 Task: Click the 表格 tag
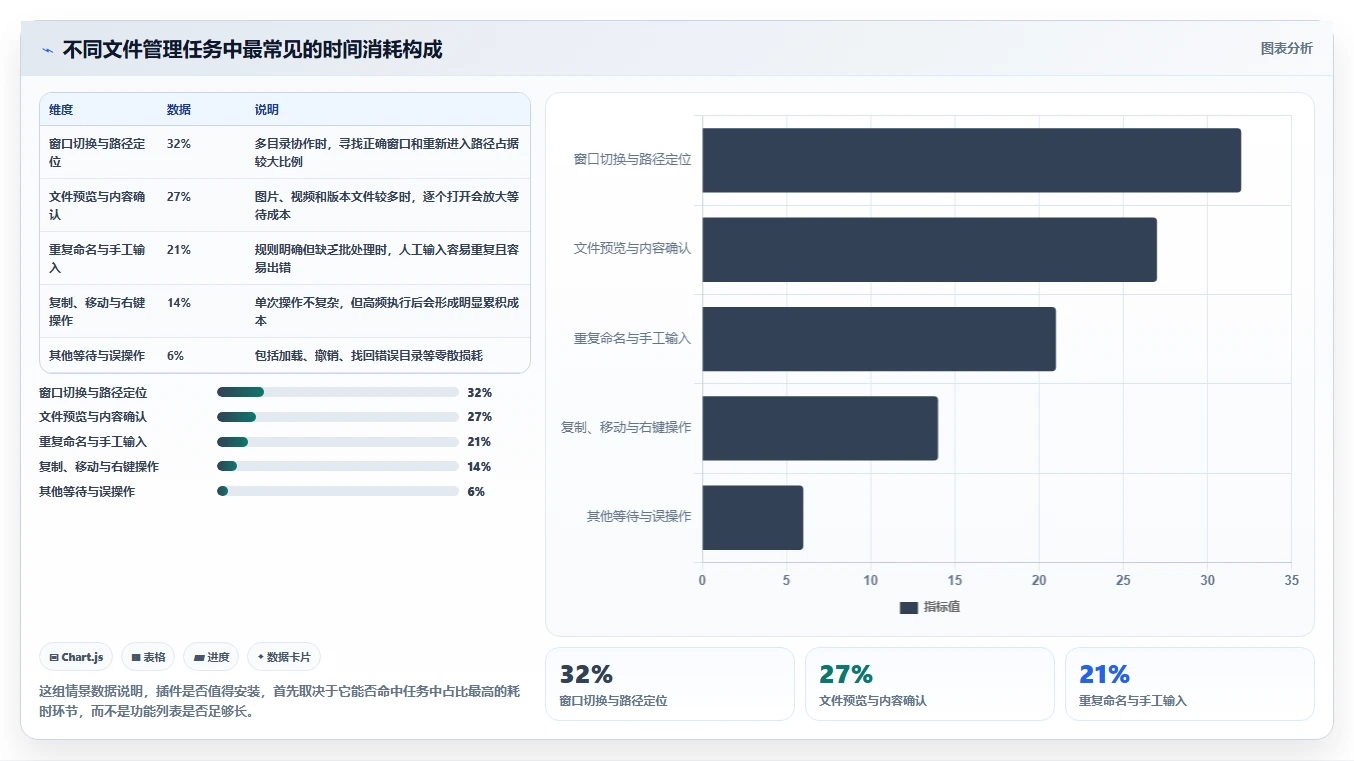click(148, 657)
